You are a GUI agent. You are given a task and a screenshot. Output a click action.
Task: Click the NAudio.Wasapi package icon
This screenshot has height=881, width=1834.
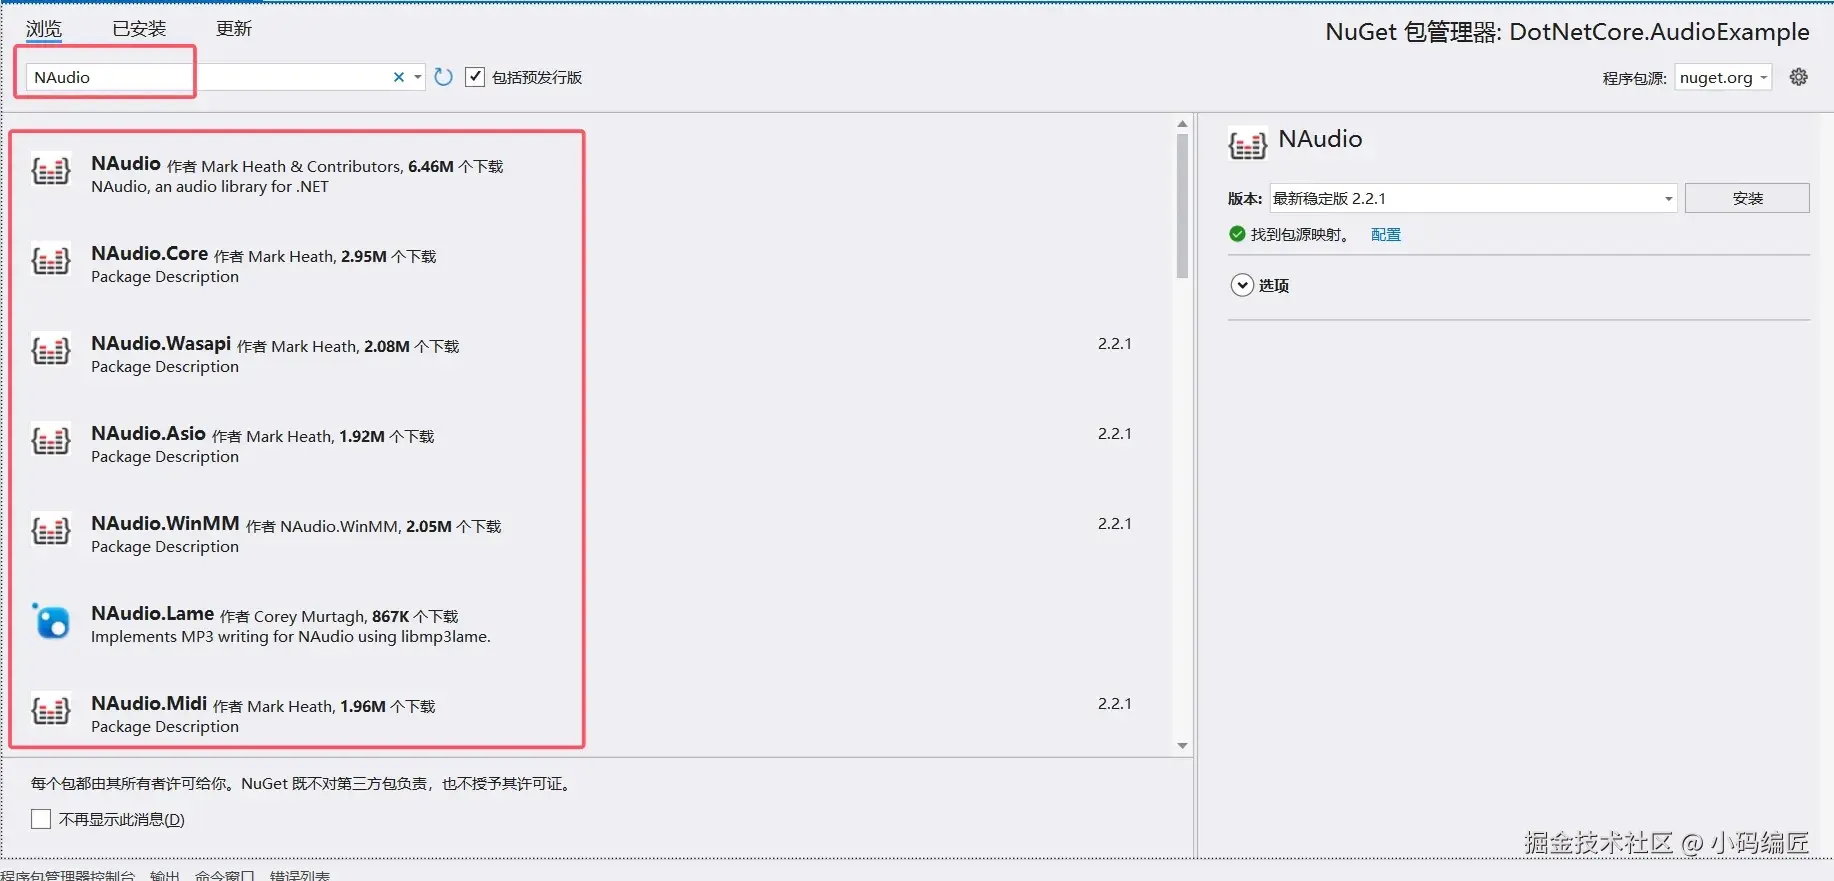pos(51,351)
